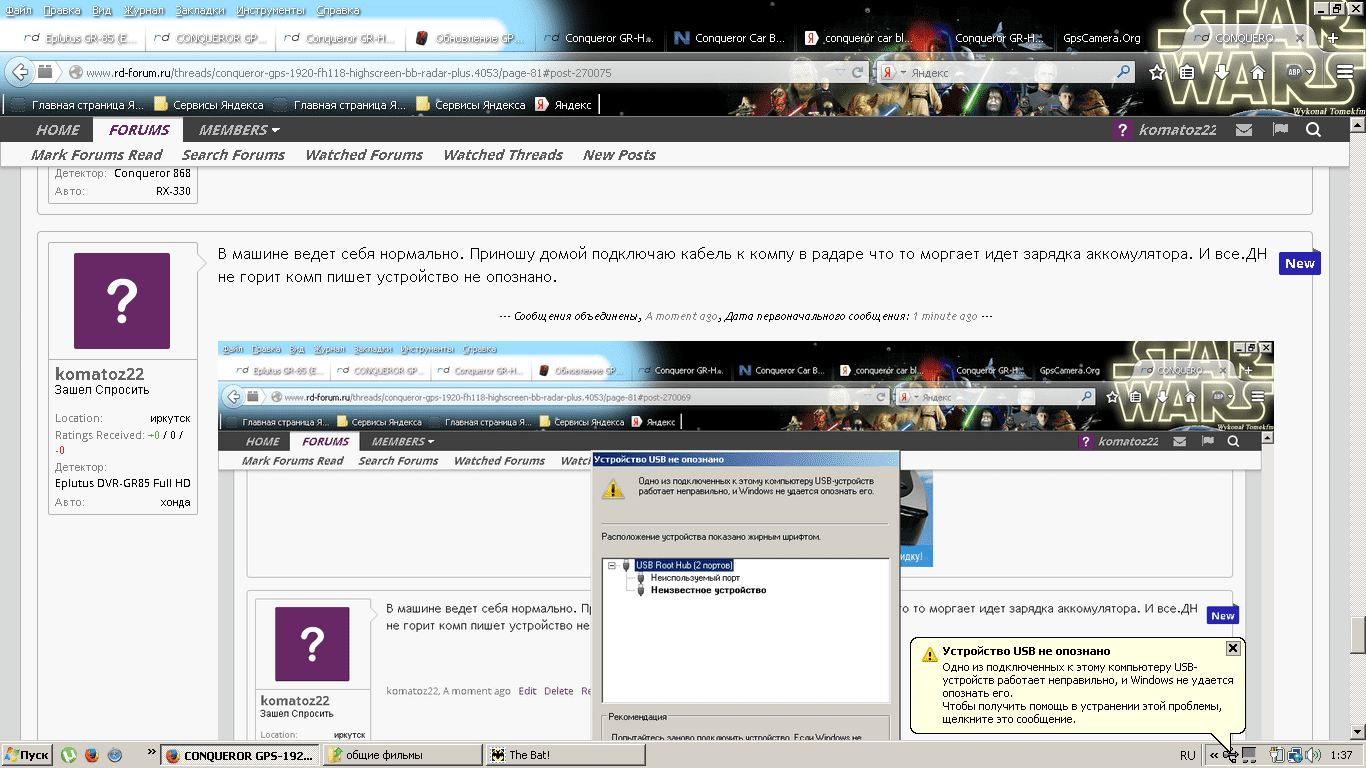Go to browser home page icon
The height and width of the screenshot is (768, 1366).
tap(1258, 73)
